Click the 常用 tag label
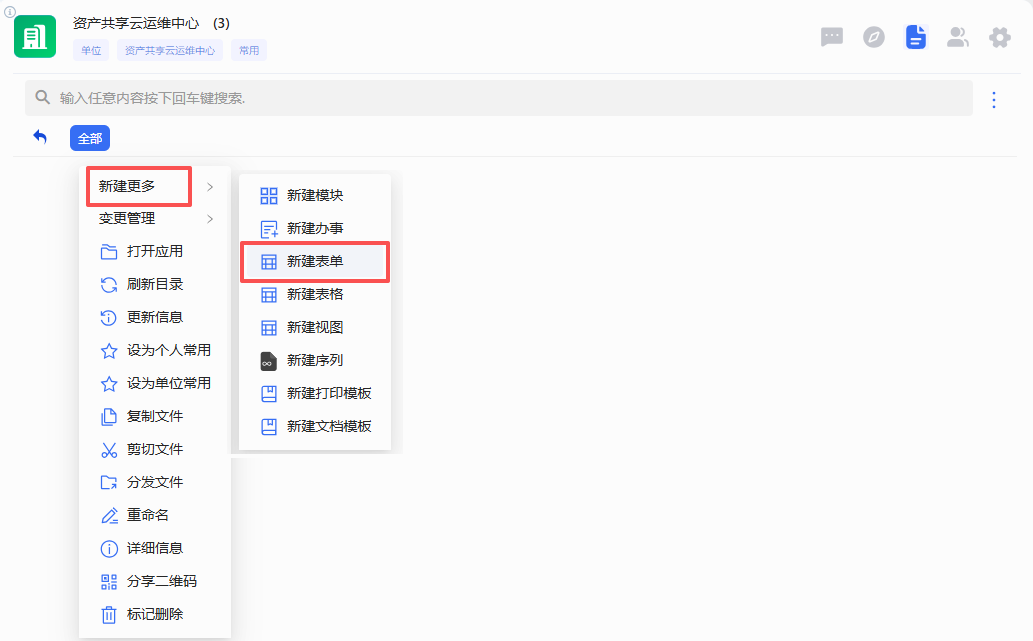The height and width of the screenshot is (641, 1033). 249,50
